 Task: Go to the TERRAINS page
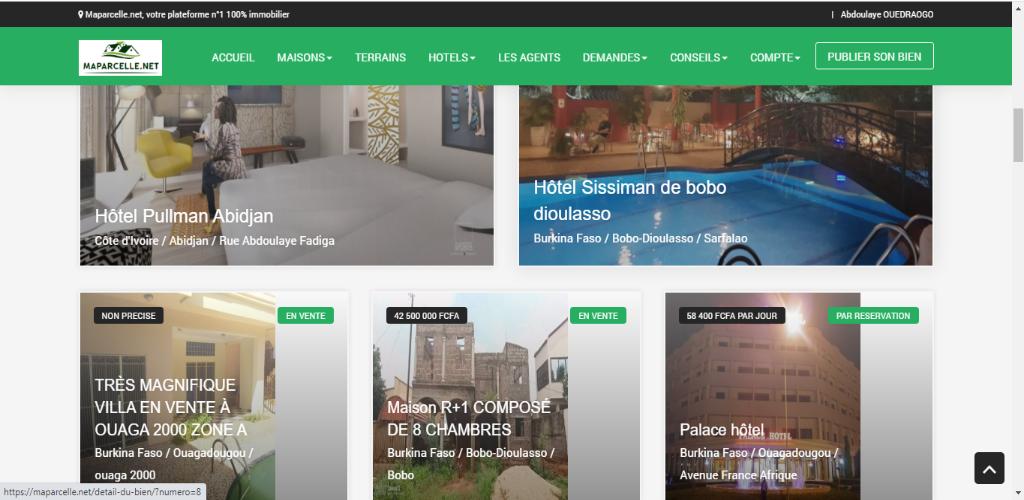(x=380, y=57)
